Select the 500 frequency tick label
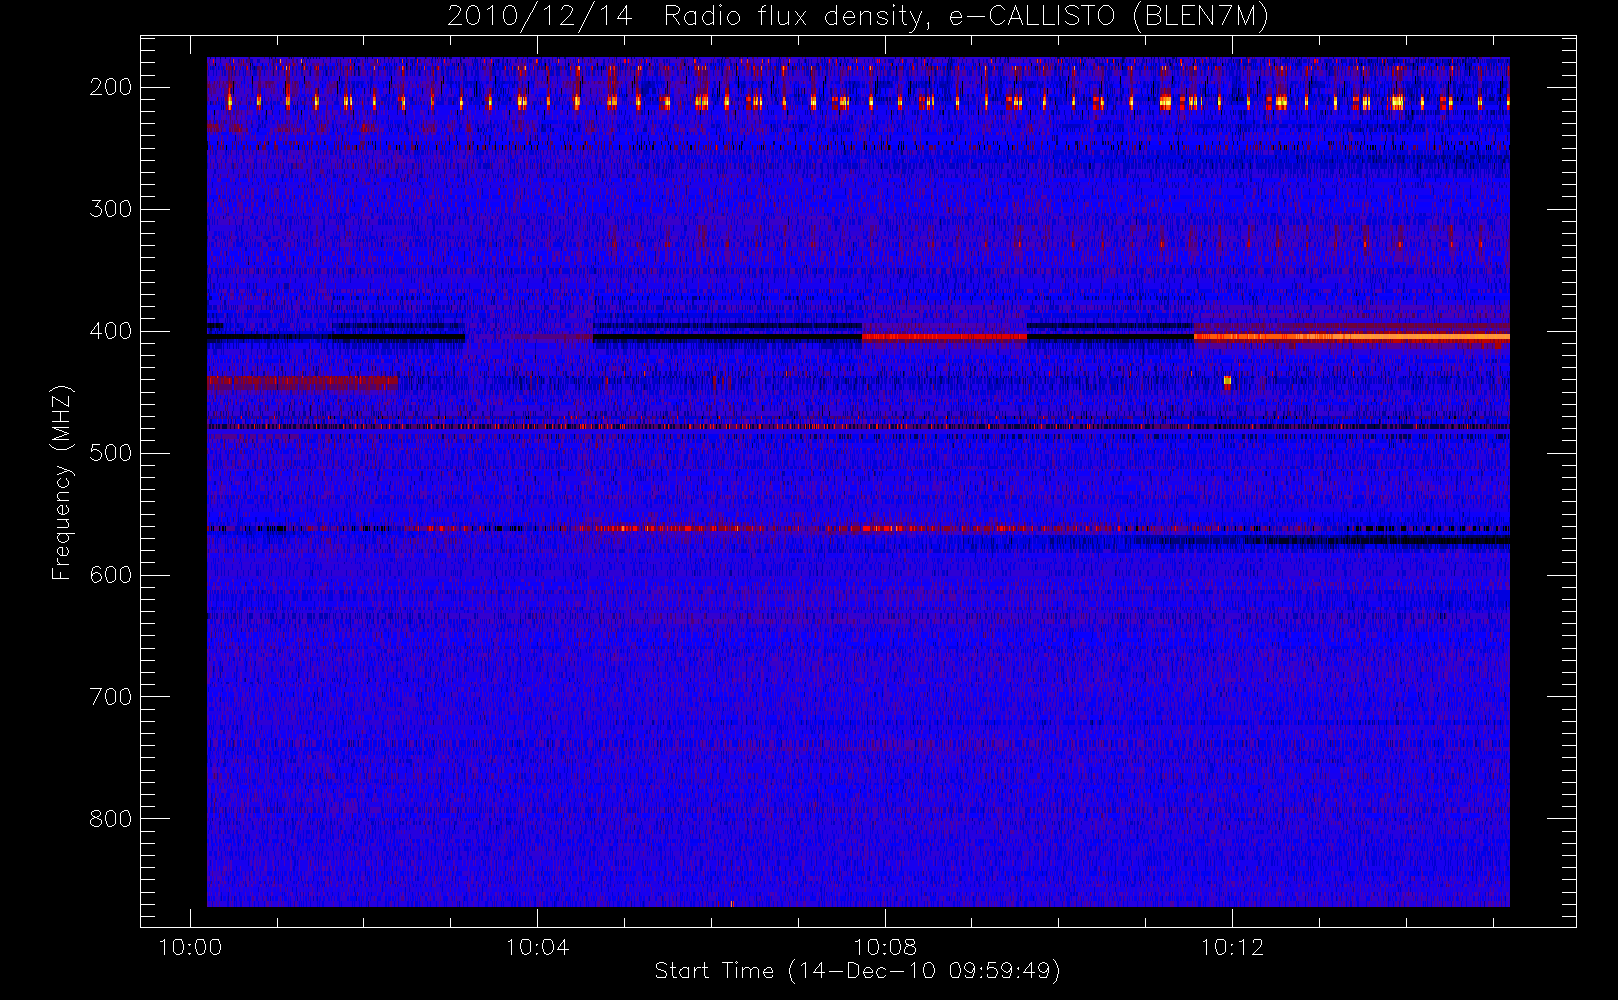This screenshot has height=1000, width=1618. click(111, 453)
